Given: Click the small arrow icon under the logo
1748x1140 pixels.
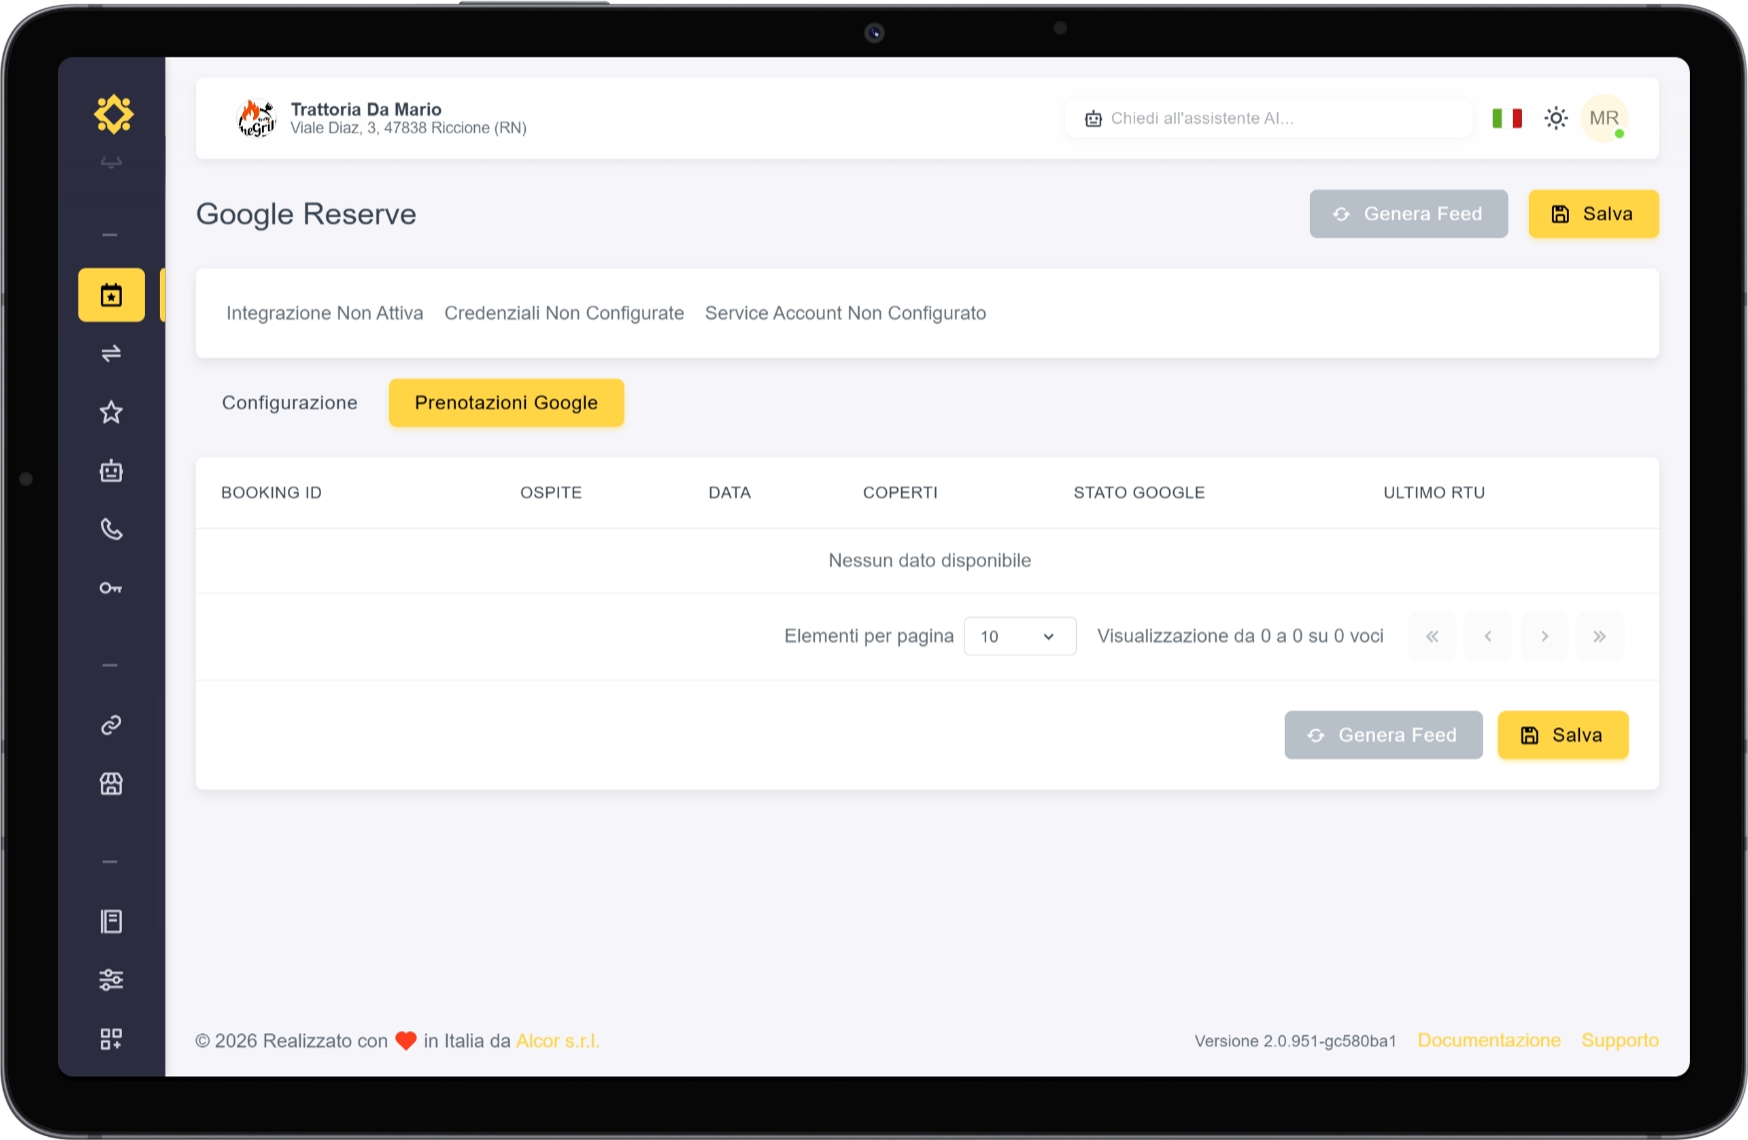Looking at the screenshot, I should point(111,162).
